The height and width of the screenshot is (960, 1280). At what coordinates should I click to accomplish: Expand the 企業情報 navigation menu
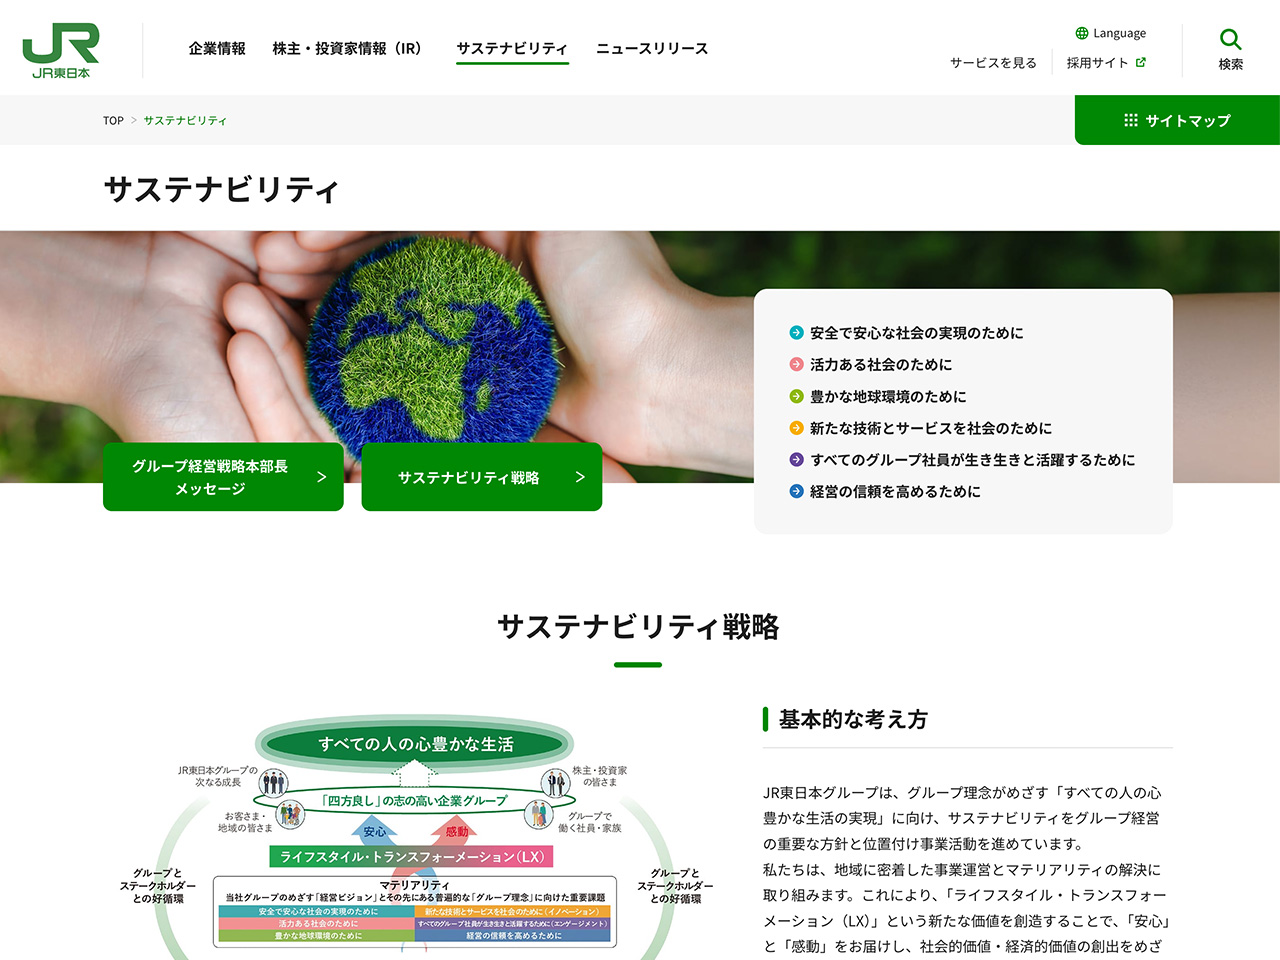[x=217, y=48]
